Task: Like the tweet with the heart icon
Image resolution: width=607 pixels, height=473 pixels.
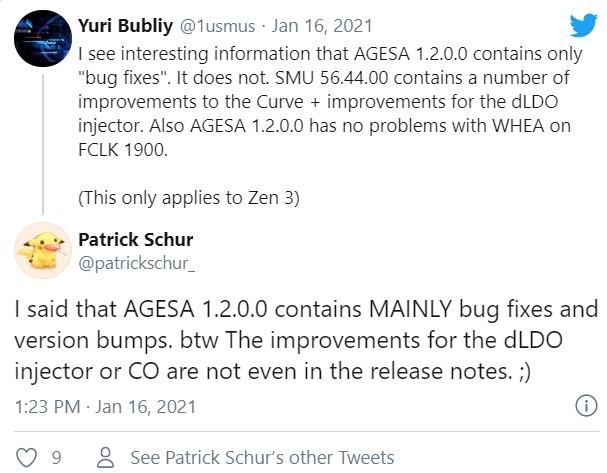Action: click(x=28, y=457)
